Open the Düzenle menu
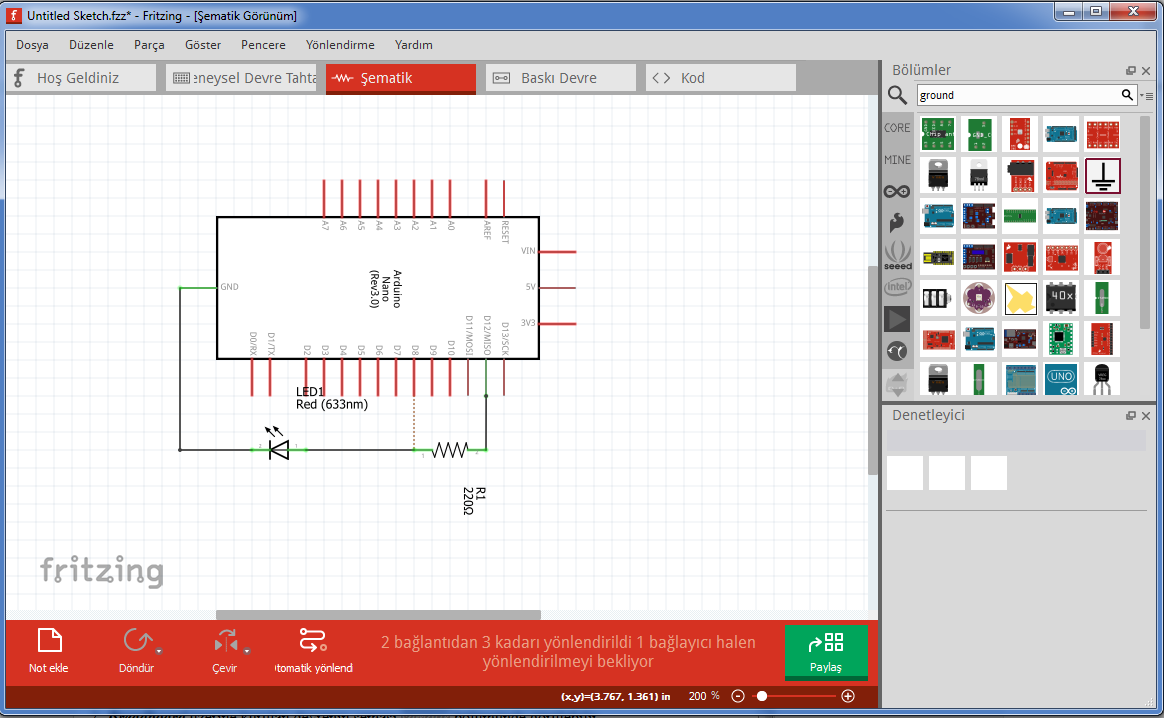The height and width of the screenshot is (718, 1164). coord(91,45)
